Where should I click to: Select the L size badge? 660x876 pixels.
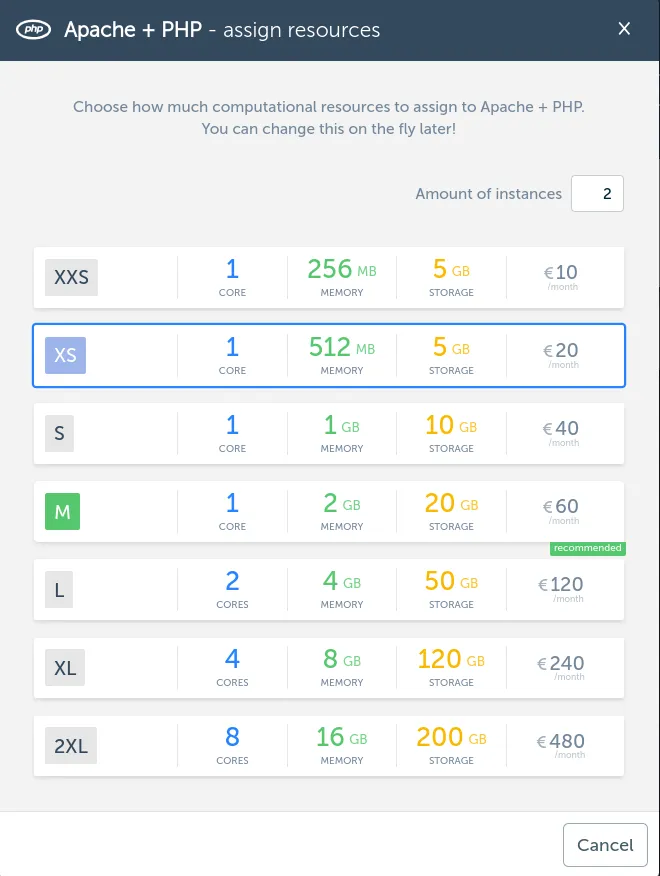[60, 589]
